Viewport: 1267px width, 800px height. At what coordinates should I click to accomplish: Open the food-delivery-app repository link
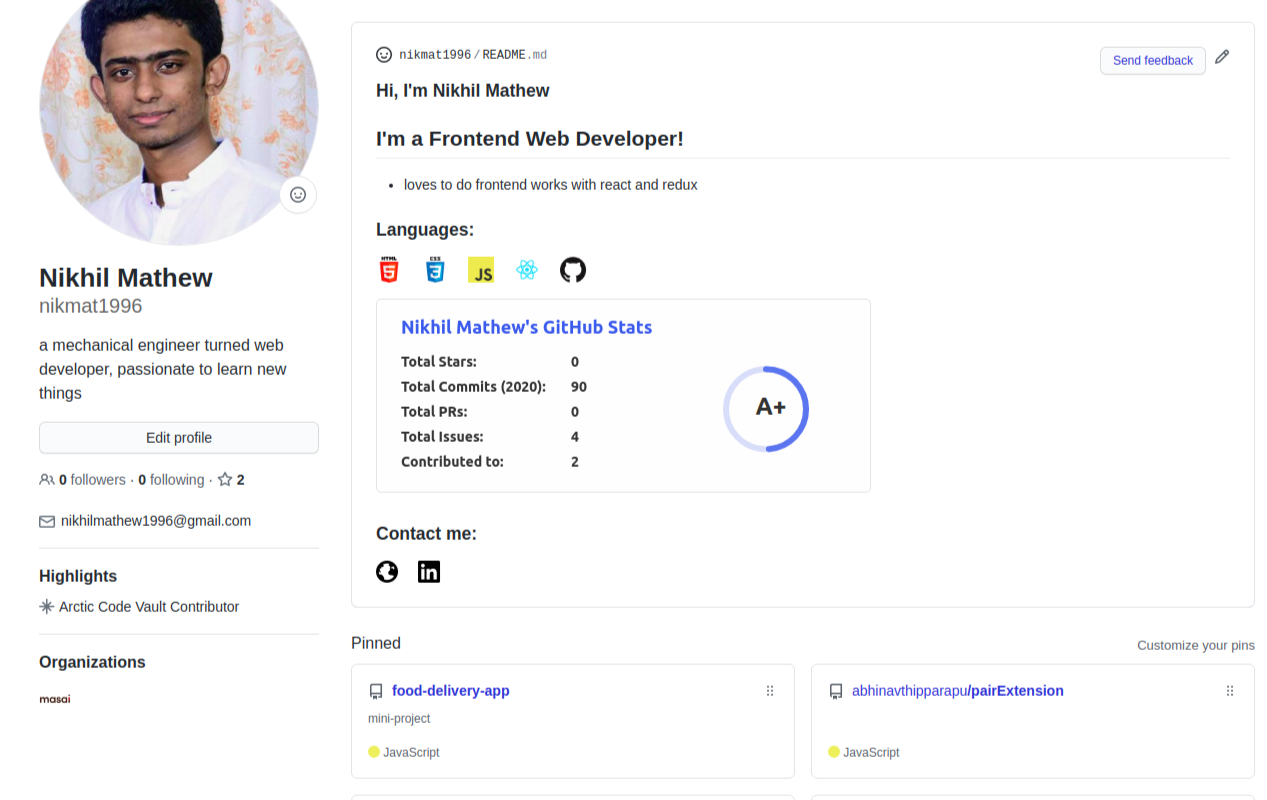[x=450, y=691]
